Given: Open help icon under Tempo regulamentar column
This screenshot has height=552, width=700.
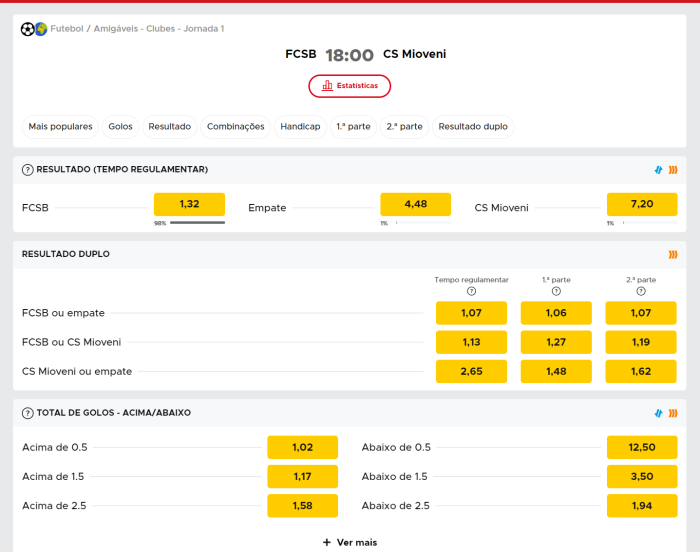Looking at the screenshot, I should pos(471,291).
